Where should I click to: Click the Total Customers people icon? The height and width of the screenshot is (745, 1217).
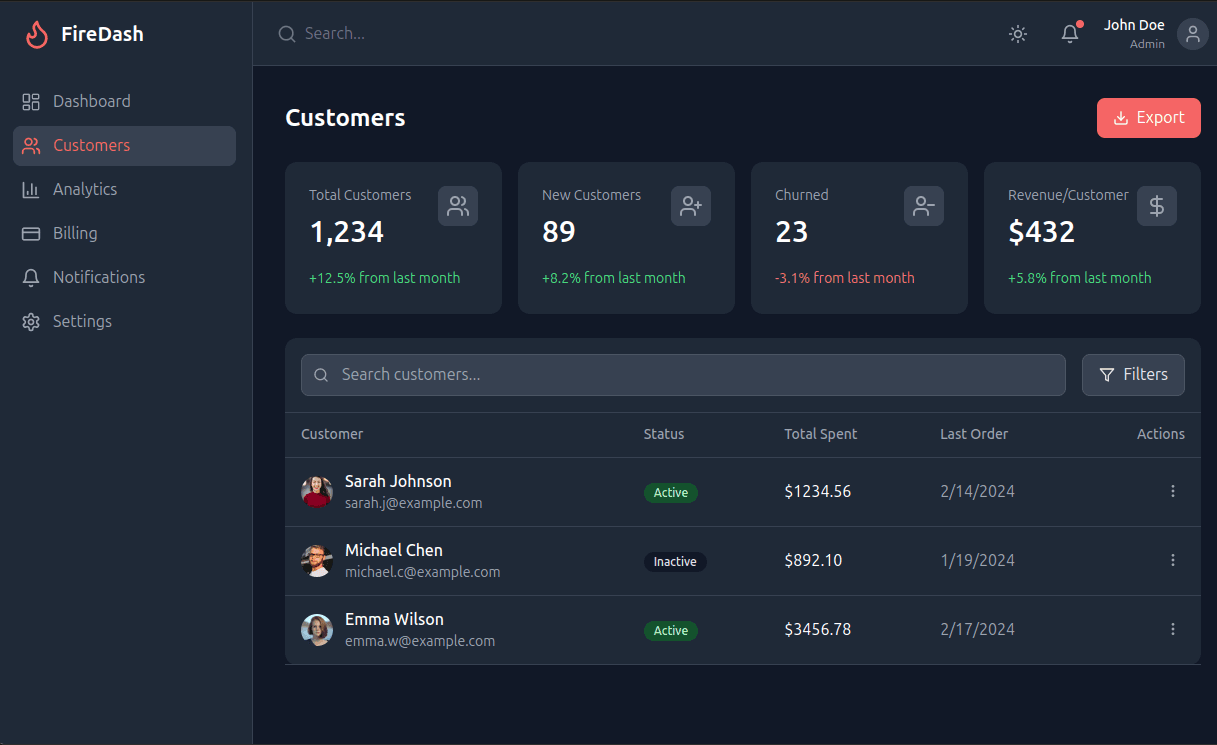[x=458, y=206]
